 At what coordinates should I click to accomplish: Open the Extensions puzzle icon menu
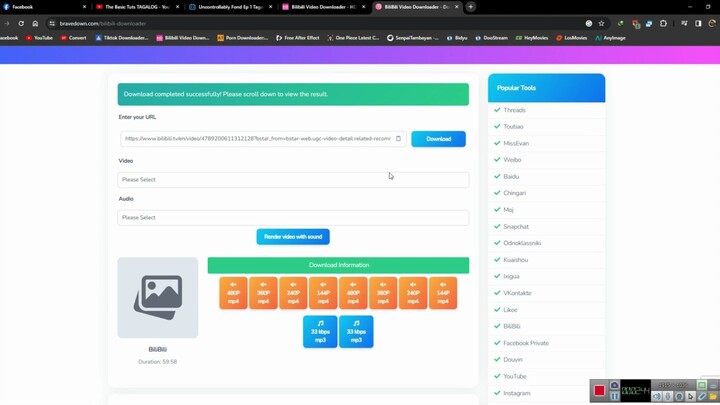coord(663,23)
